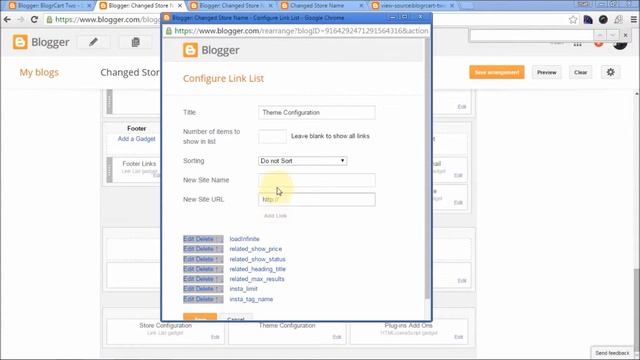This screenshot has width=640, height=360.
Task: Click Cancel button in dialog
Action: coord(236,318)
